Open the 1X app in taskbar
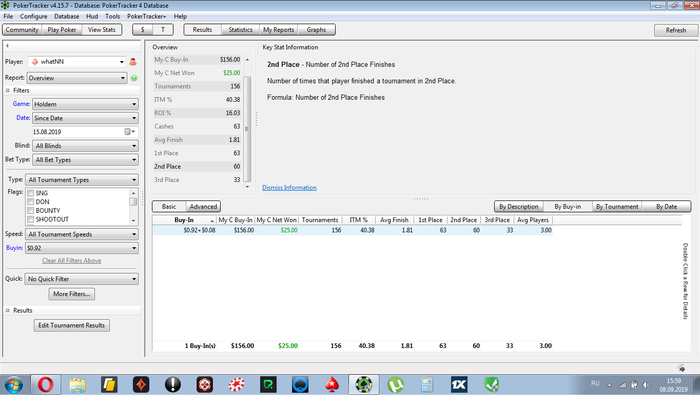 click(459, 385)
